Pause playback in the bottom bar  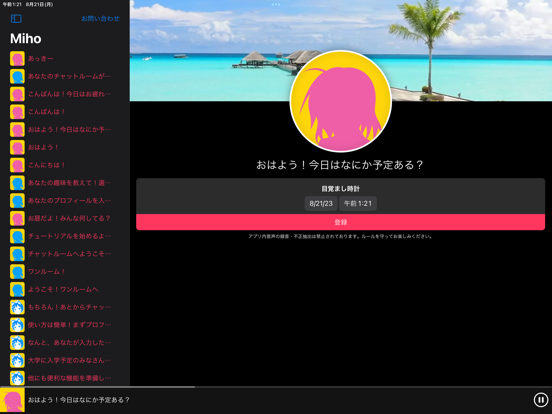click(540, 400)
